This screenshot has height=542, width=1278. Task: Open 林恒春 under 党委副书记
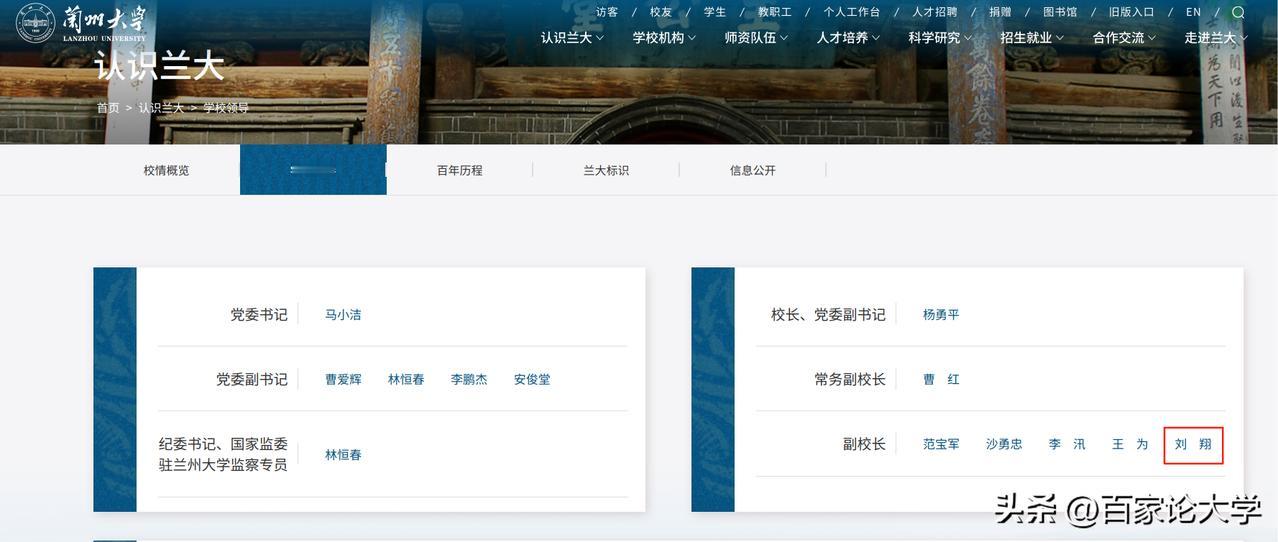[x=406, y=380]
